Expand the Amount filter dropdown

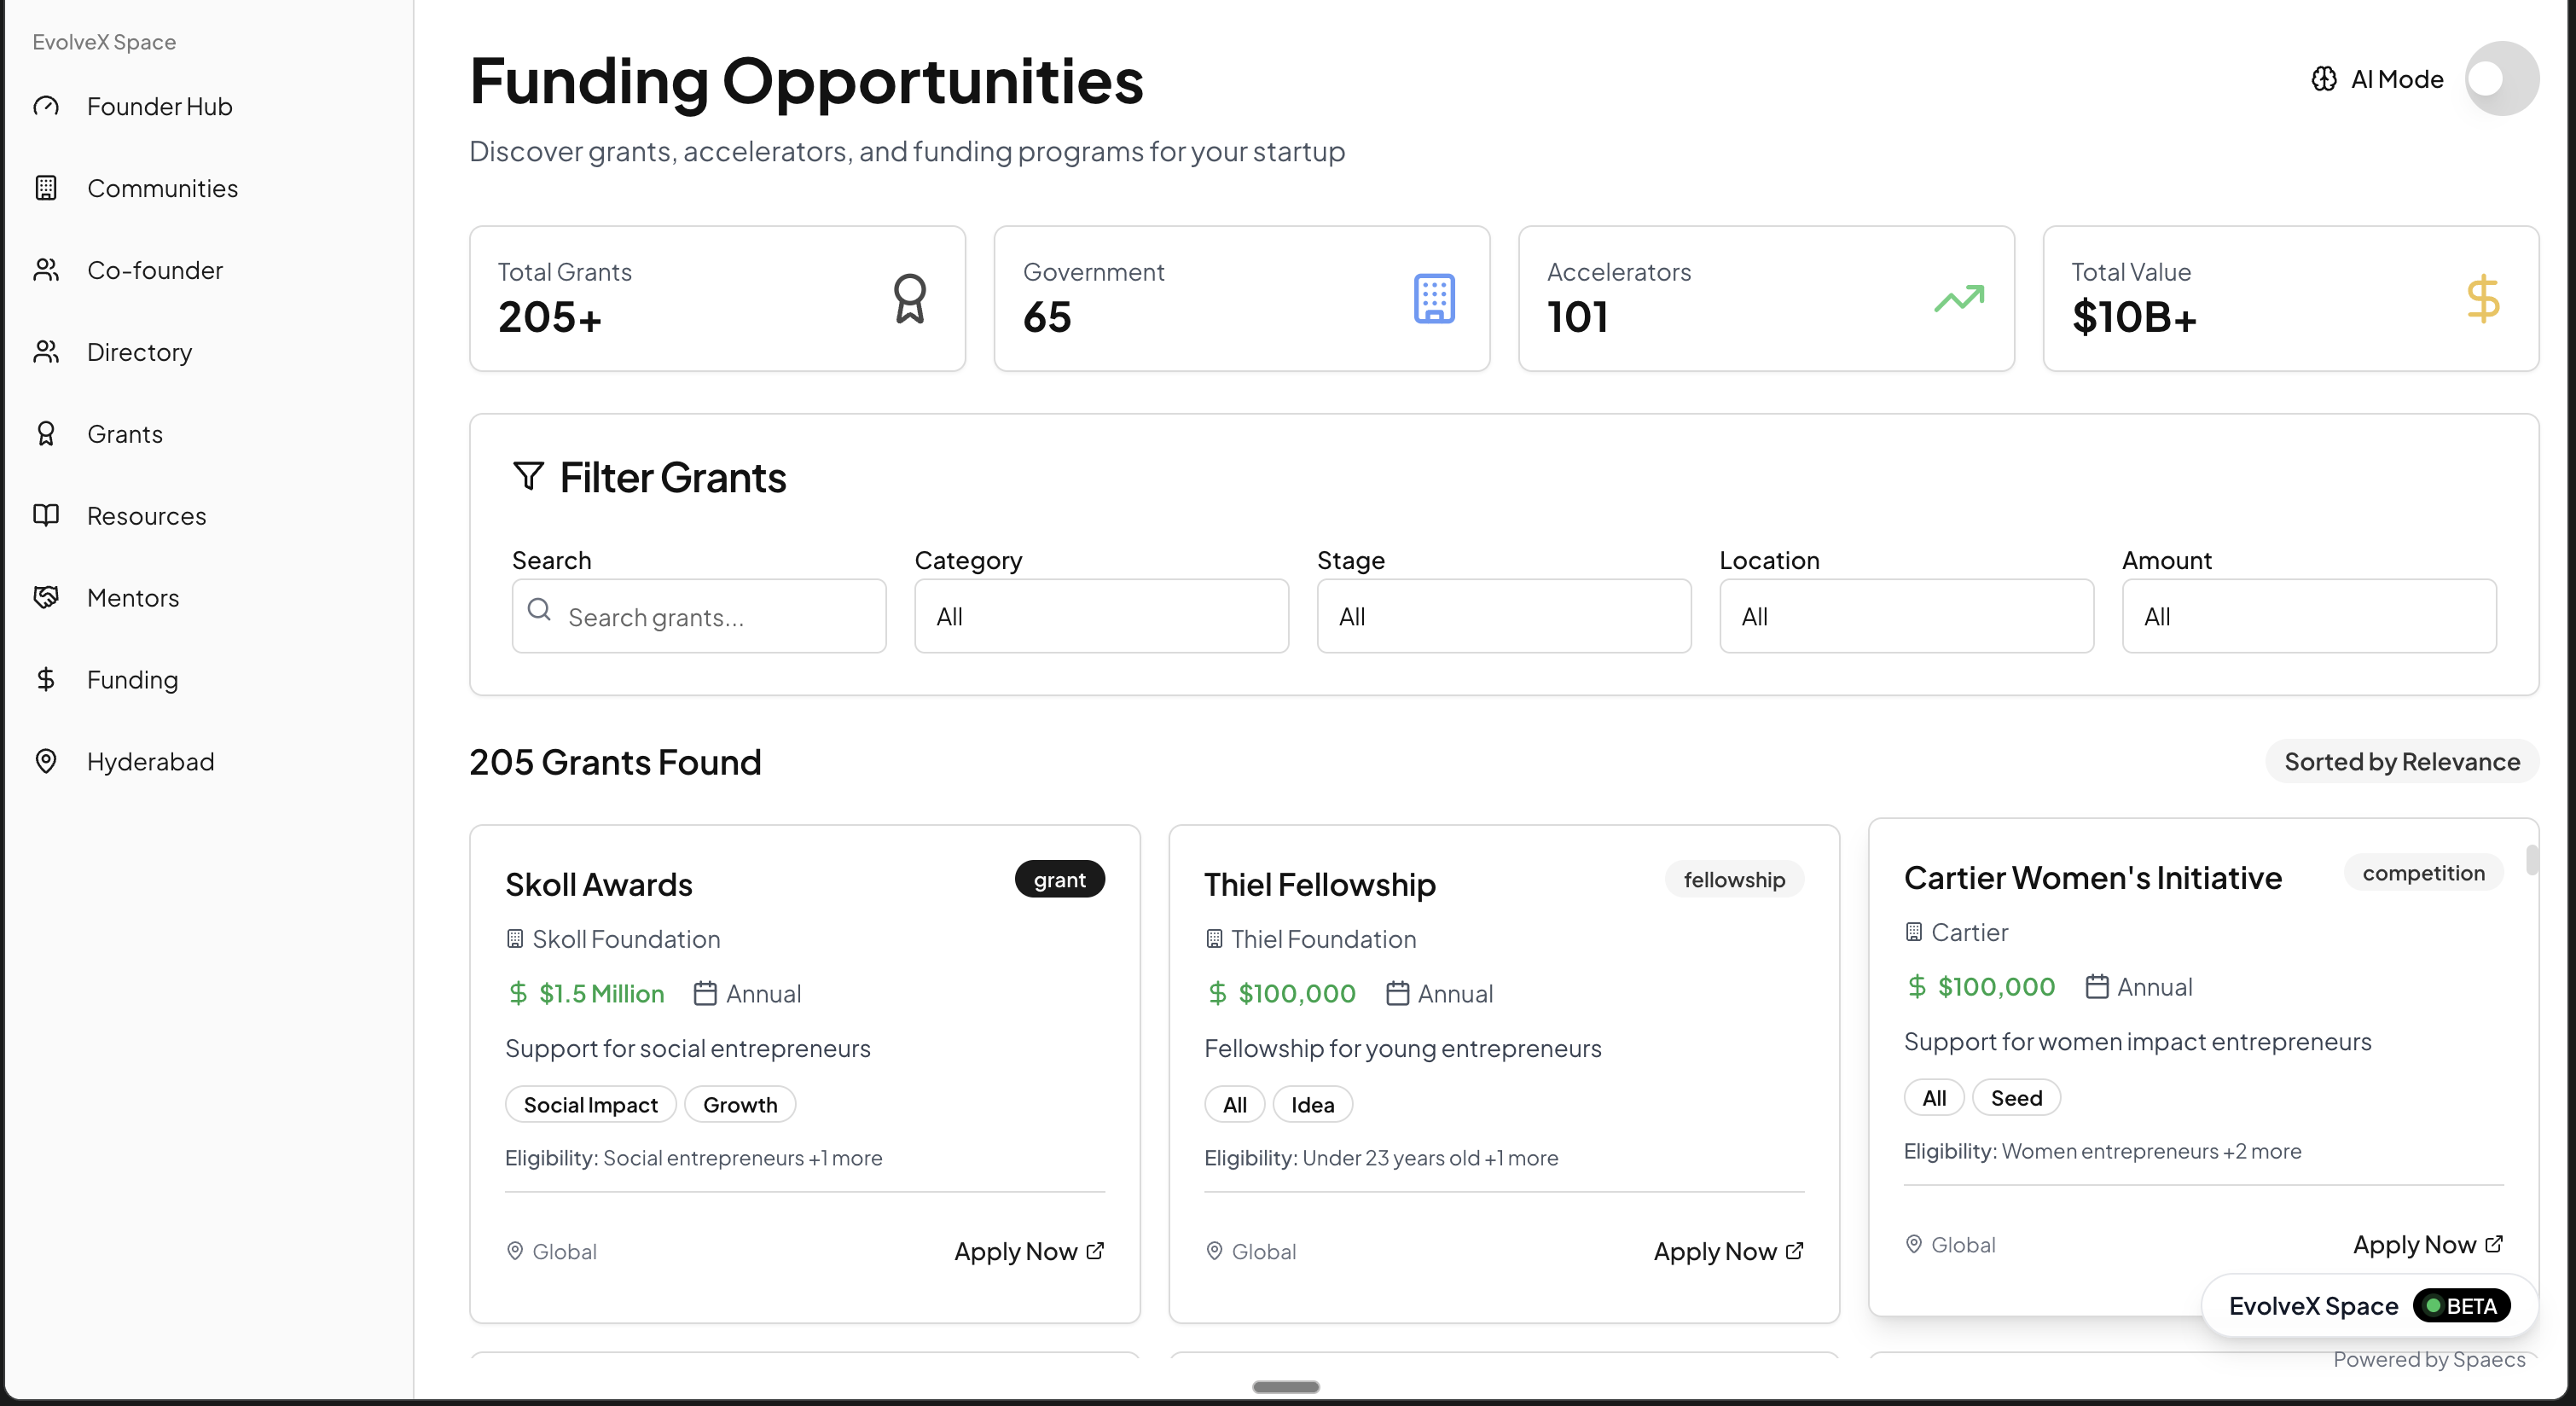click(2308, 616)
